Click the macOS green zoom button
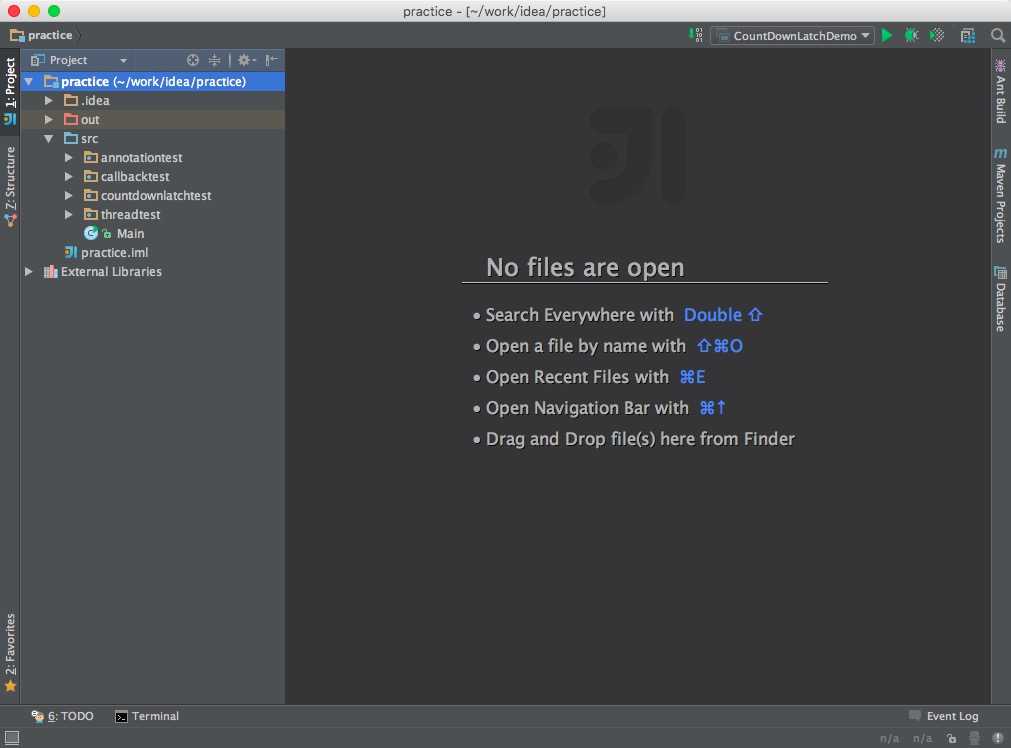This screenshot has width=1011, height=748. click(x=54, y=11)
